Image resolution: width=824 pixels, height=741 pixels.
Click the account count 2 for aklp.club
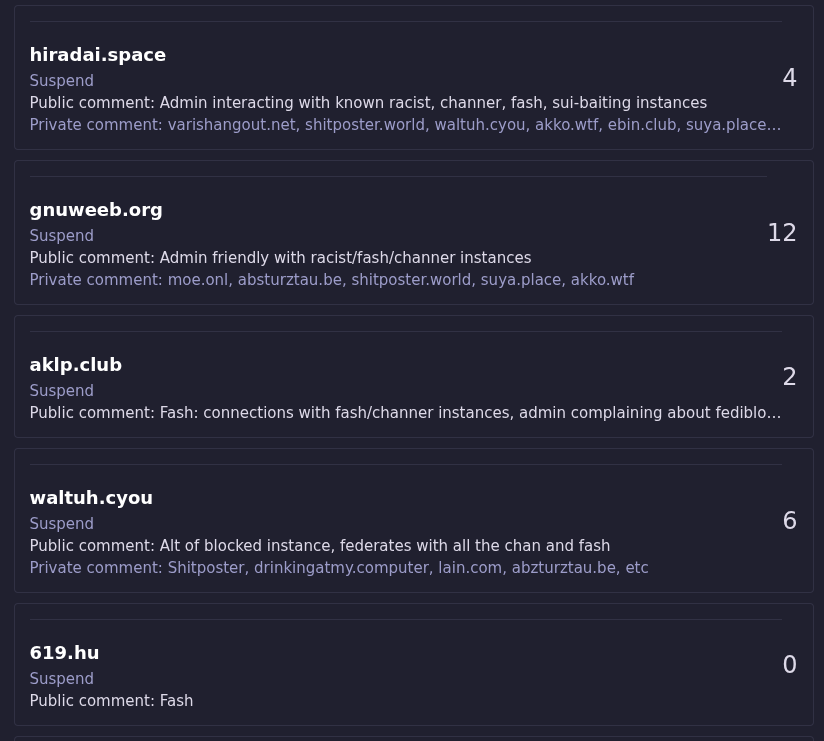click(789, 377)
